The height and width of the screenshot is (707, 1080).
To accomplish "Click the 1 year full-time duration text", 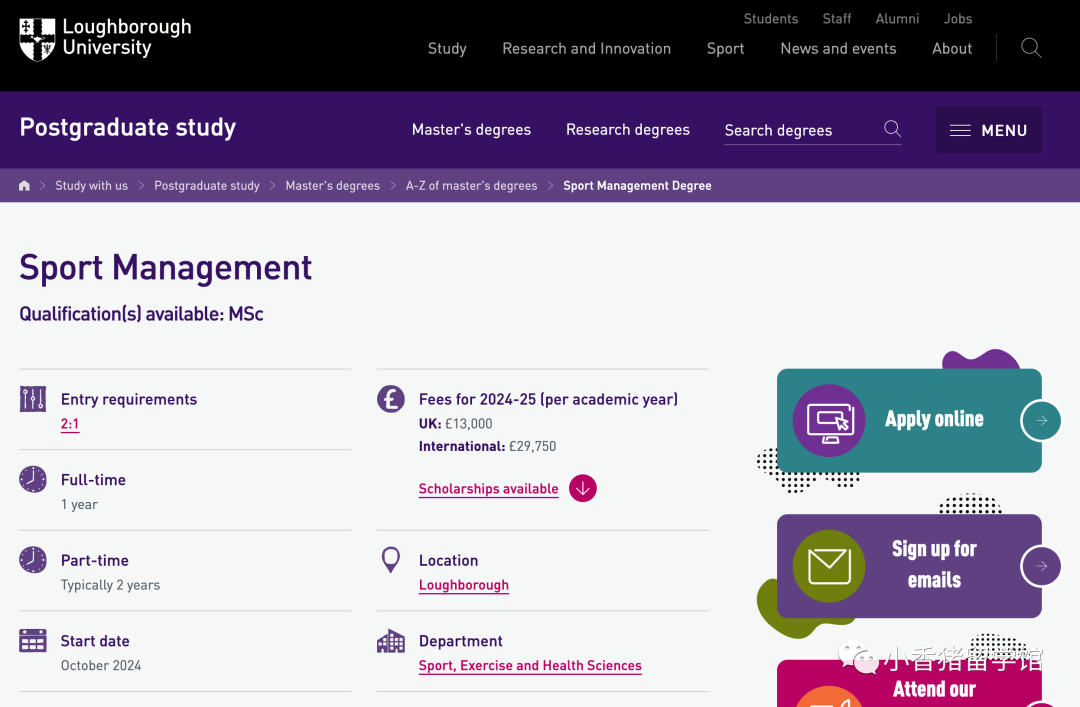I will click(x=79, y=504).
